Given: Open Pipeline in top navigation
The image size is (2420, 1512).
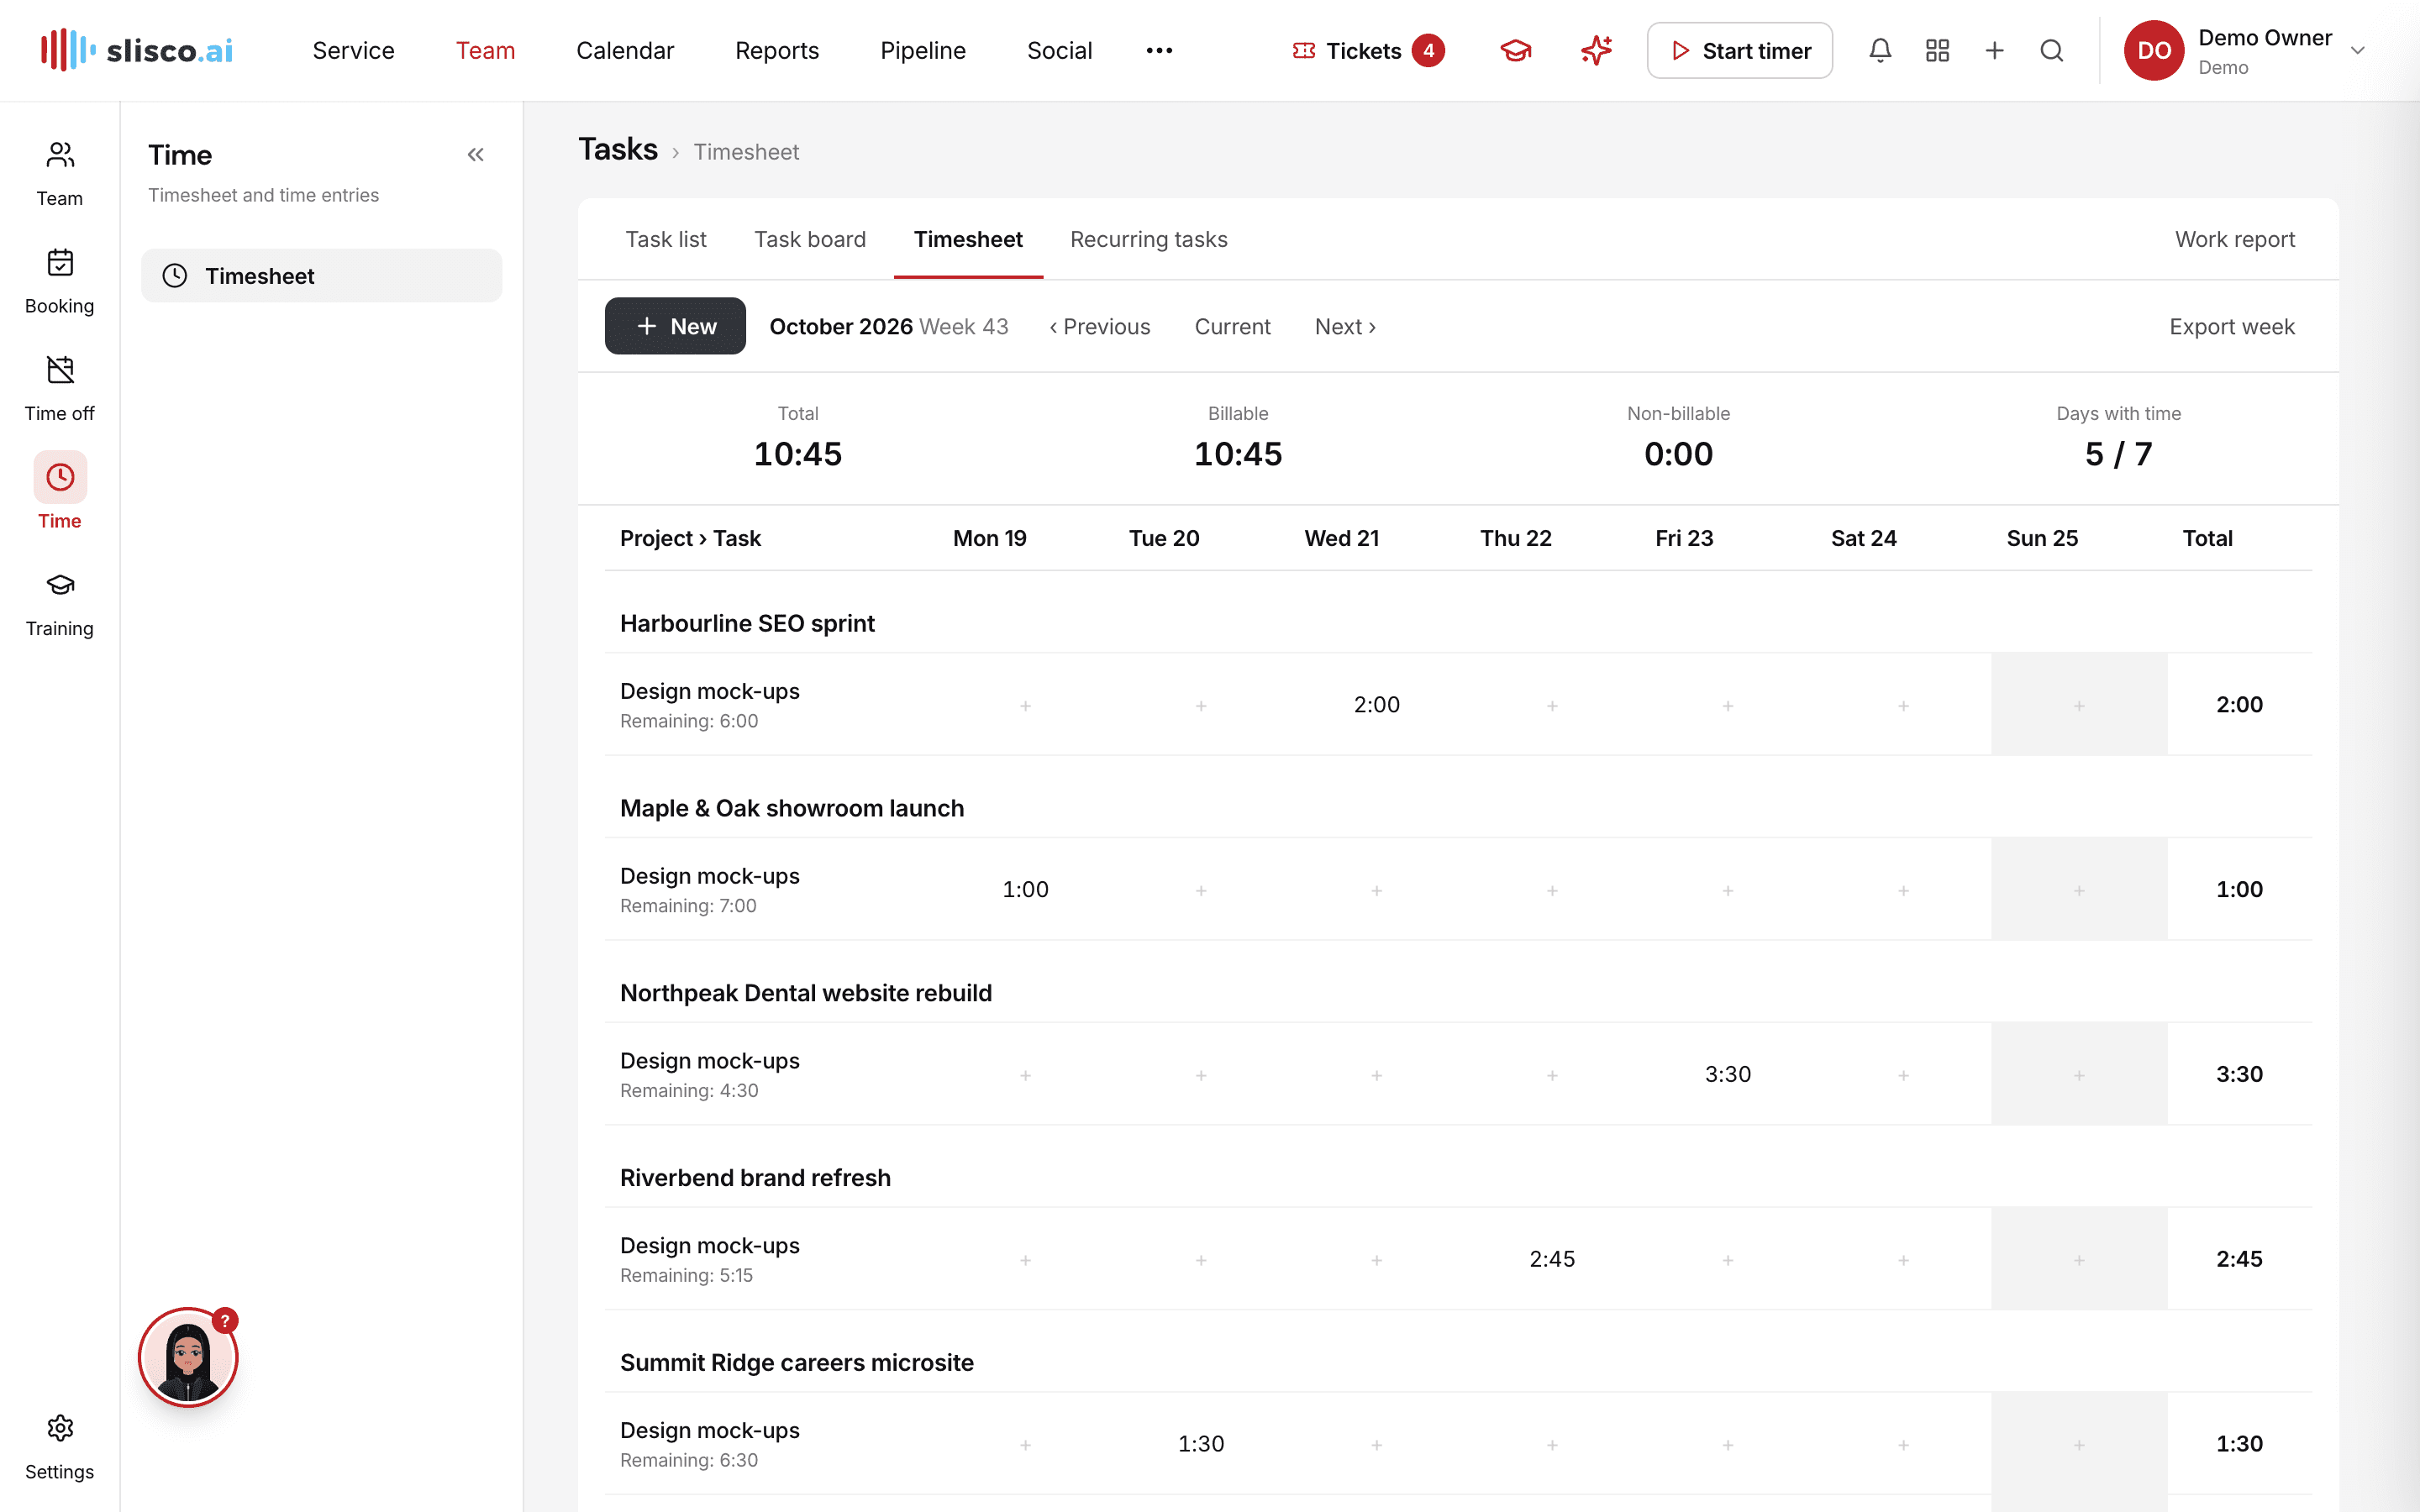Looking at the screenshot, I should (x=922, y=50).
